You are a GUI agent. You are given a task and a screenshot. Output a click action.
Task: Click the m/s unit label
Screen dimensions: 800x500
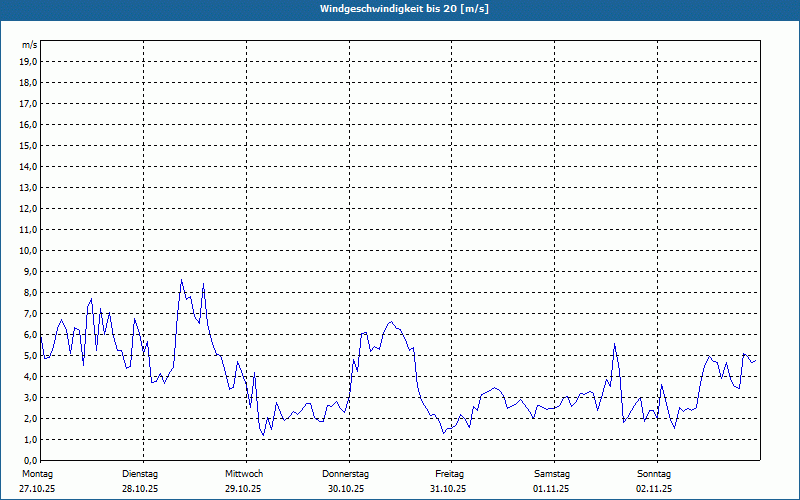pos(30,46)
